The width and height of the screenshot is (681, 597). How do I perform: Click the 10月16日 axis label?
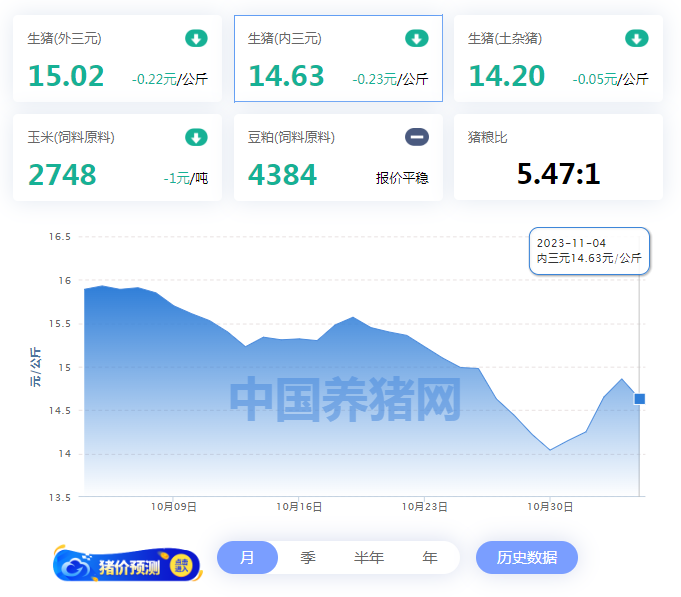click(x=299, y=507)
